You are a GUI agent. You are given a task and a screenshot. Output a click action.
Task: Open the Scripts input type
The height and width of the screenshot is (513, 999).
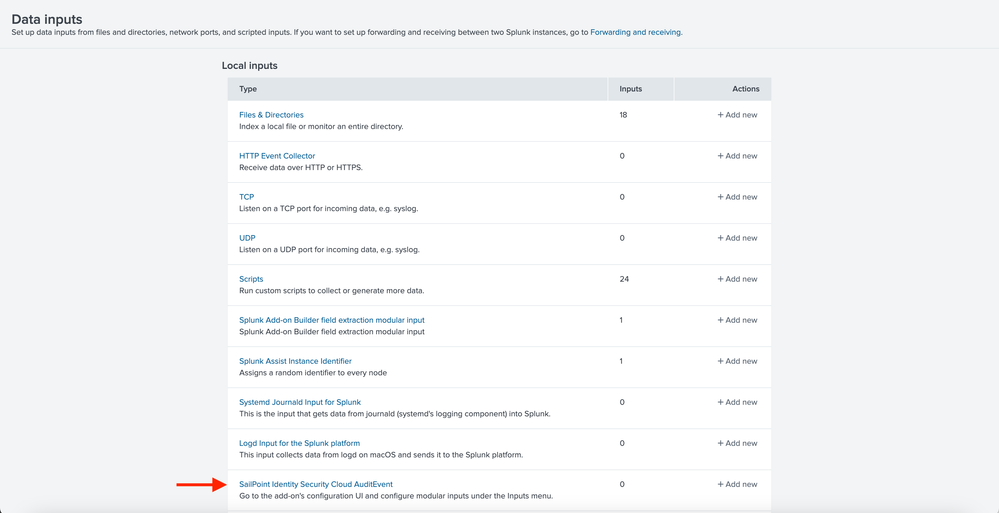[251, 279]
